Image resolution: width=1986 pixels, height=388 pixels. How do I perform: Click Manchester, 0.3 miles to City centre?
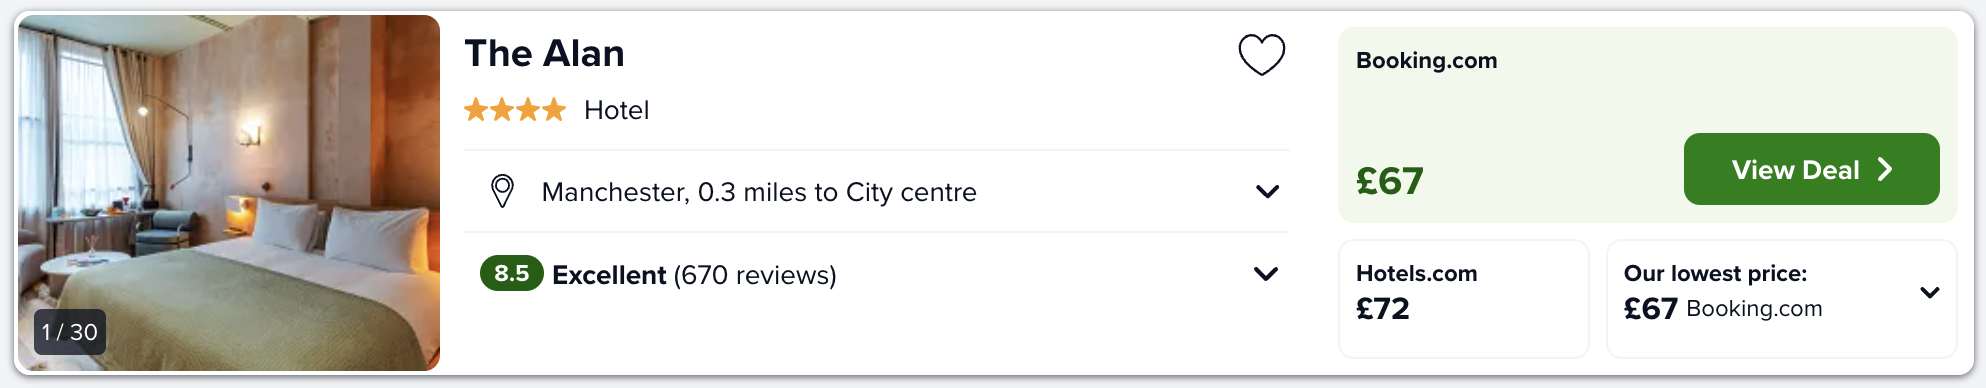click(x=759, y=192)
